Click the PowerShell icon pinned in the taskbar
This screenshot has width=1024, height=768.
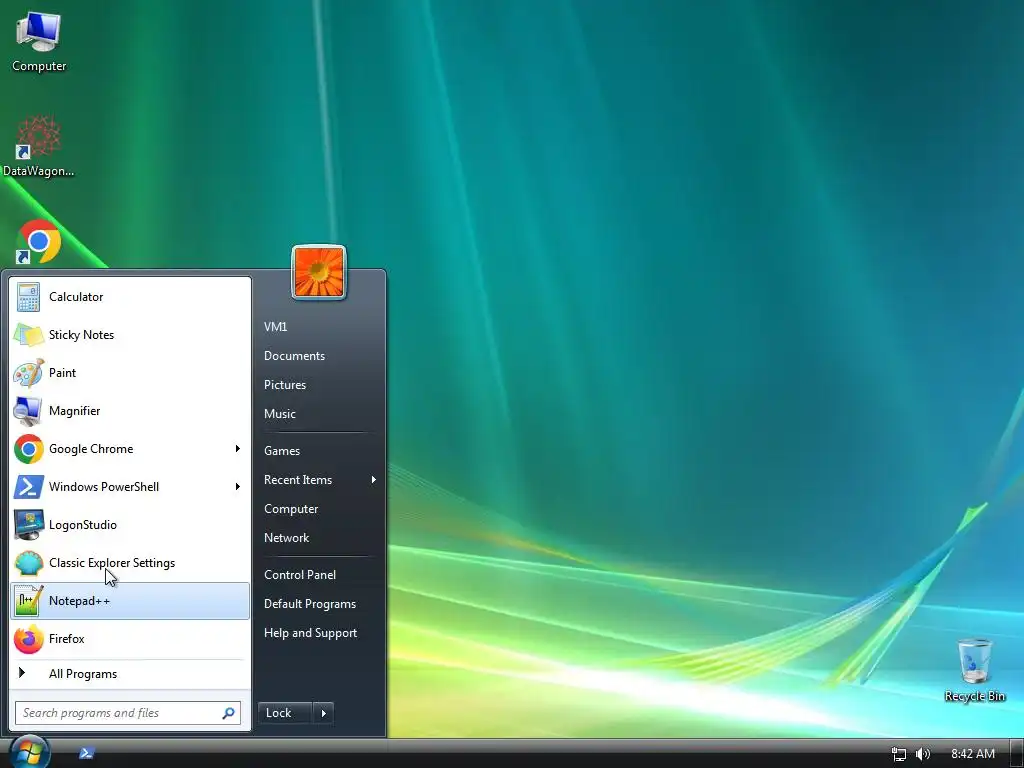(x=86, y=753)
